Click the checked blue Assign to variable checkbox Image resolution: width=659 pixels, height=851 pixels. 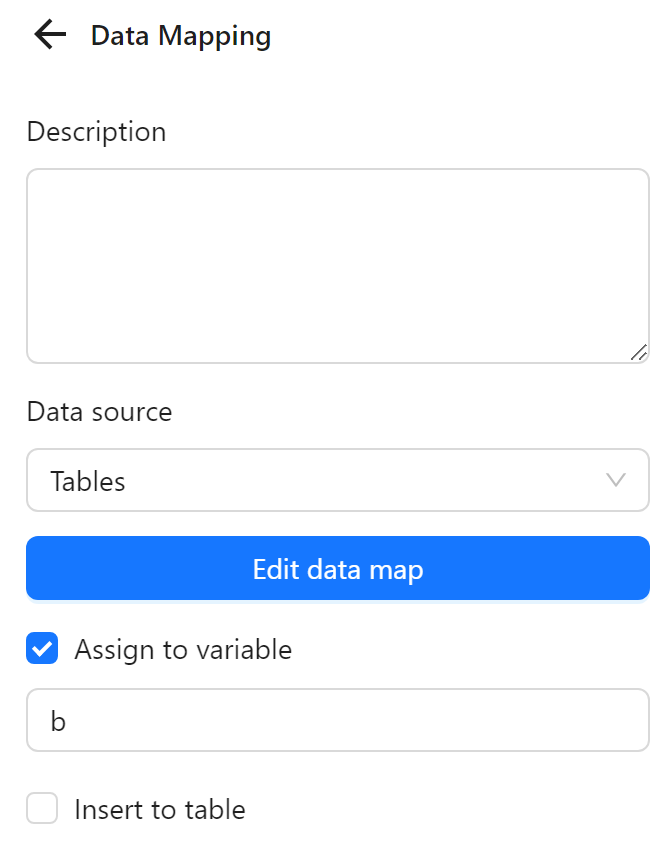41,649
